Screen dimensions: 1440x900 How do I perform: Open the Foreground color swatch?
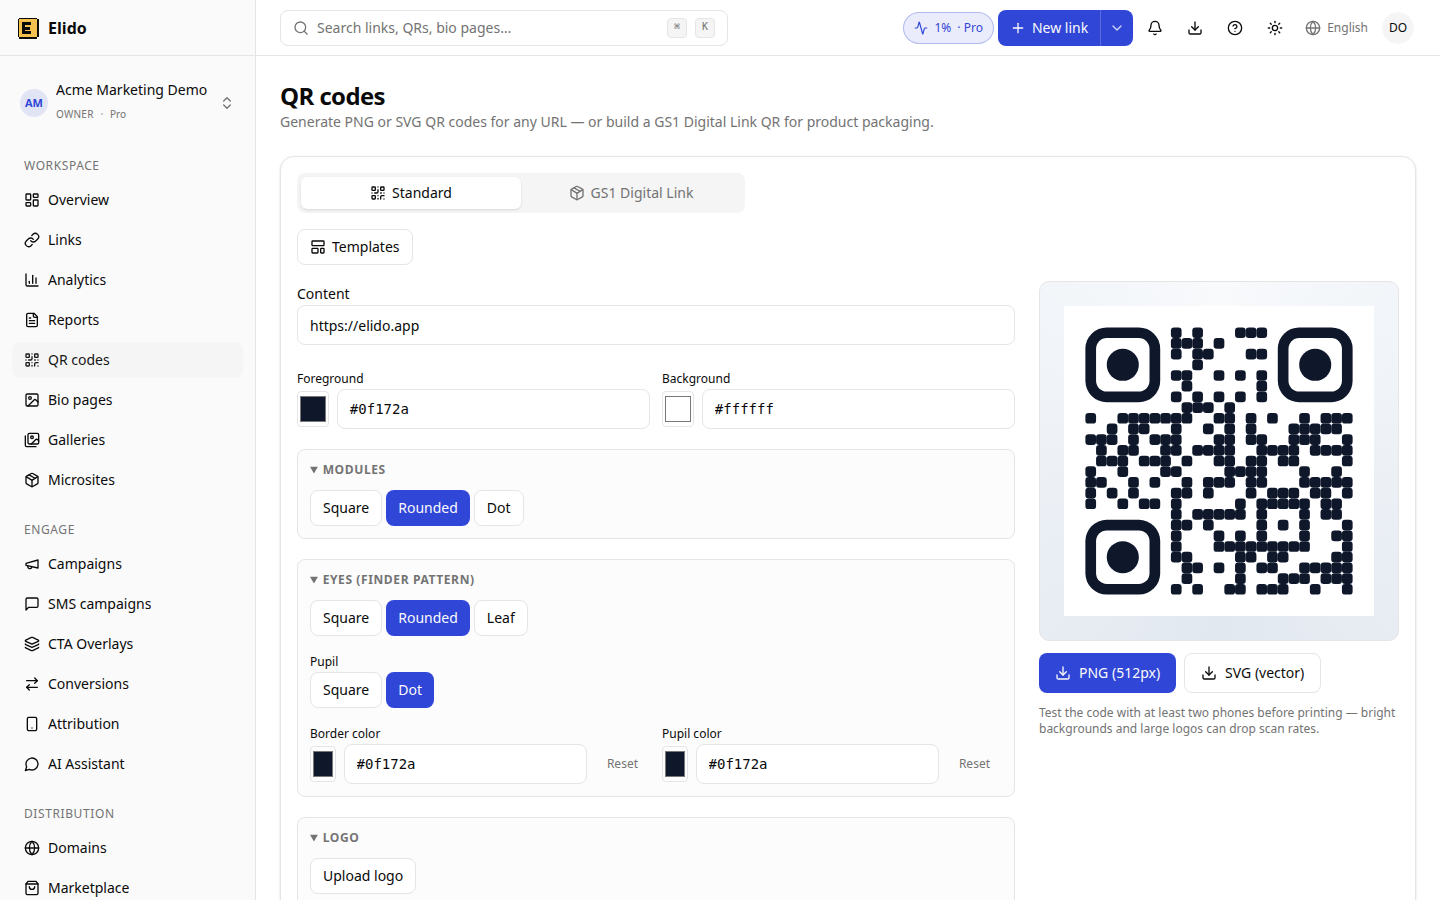pyautogui.click(x=313, y=409)
